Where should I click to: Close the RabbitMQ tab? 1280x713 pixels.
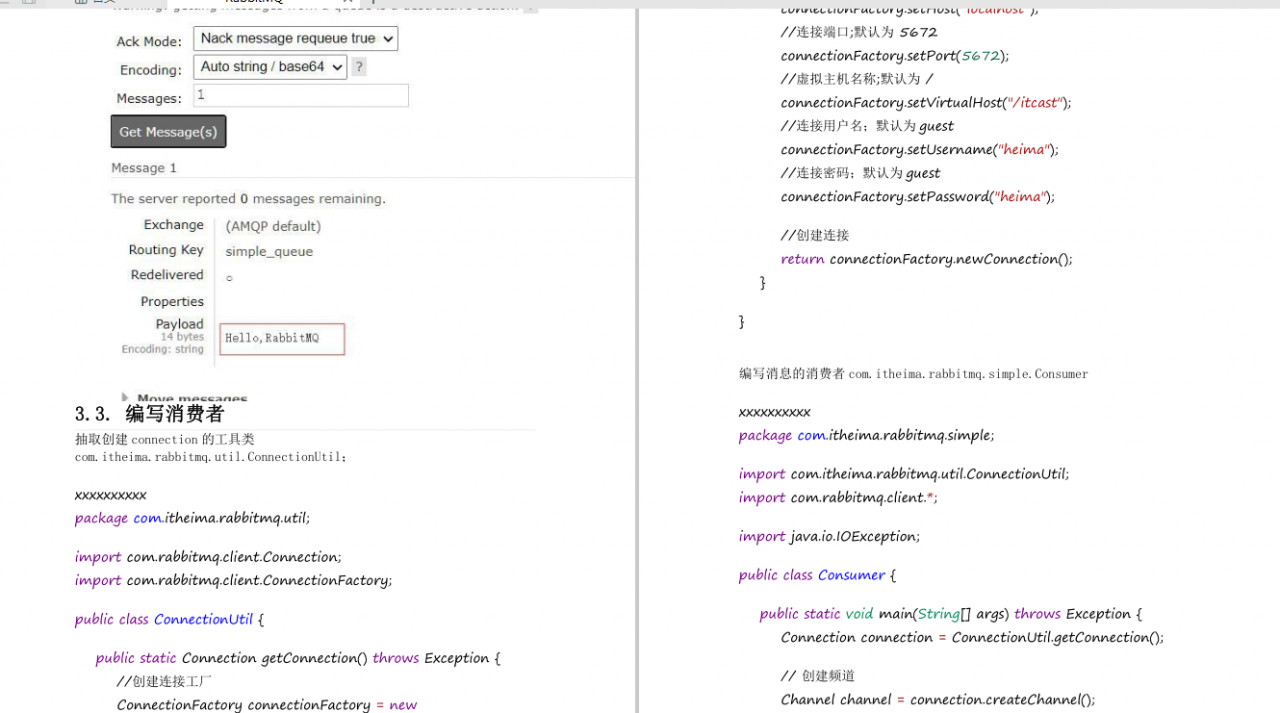pyautogui.click(x=348, y=3)
